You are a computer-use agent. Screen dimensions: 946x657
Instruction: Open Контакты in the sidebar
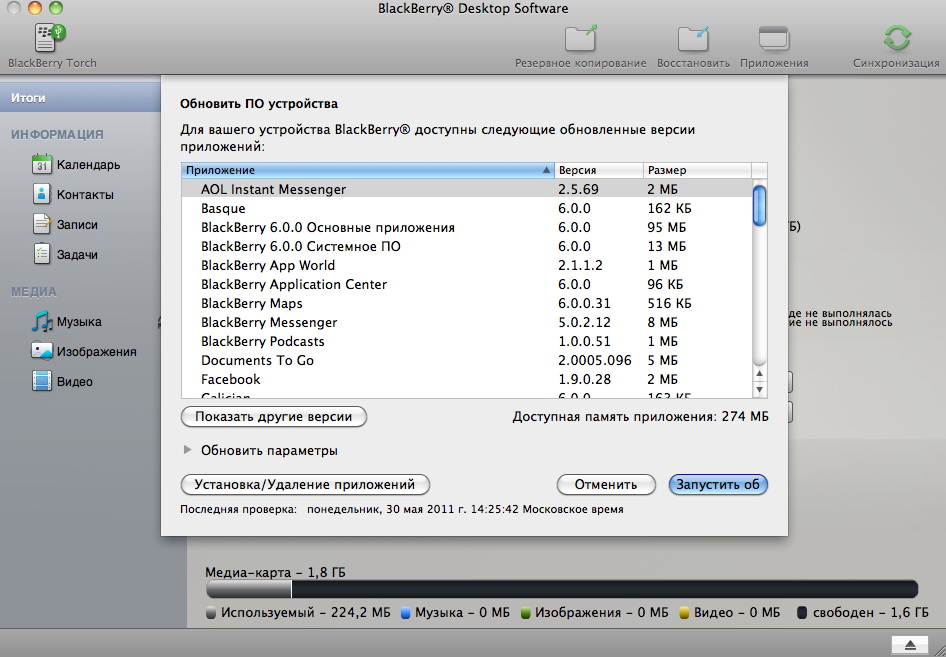(x=85, y=195)
